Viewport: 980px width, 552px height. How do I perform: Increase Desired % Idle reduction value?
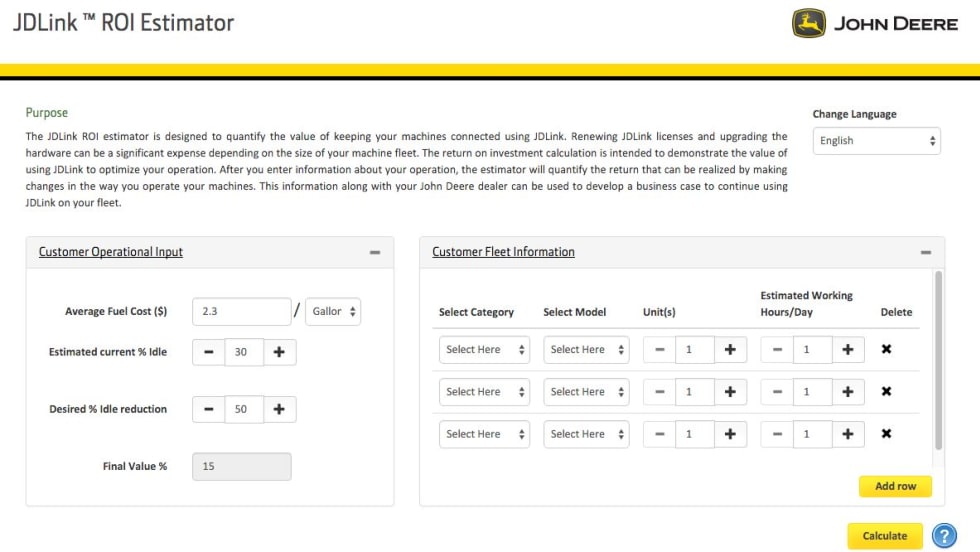pyautogui.click(x=279, y=409)
